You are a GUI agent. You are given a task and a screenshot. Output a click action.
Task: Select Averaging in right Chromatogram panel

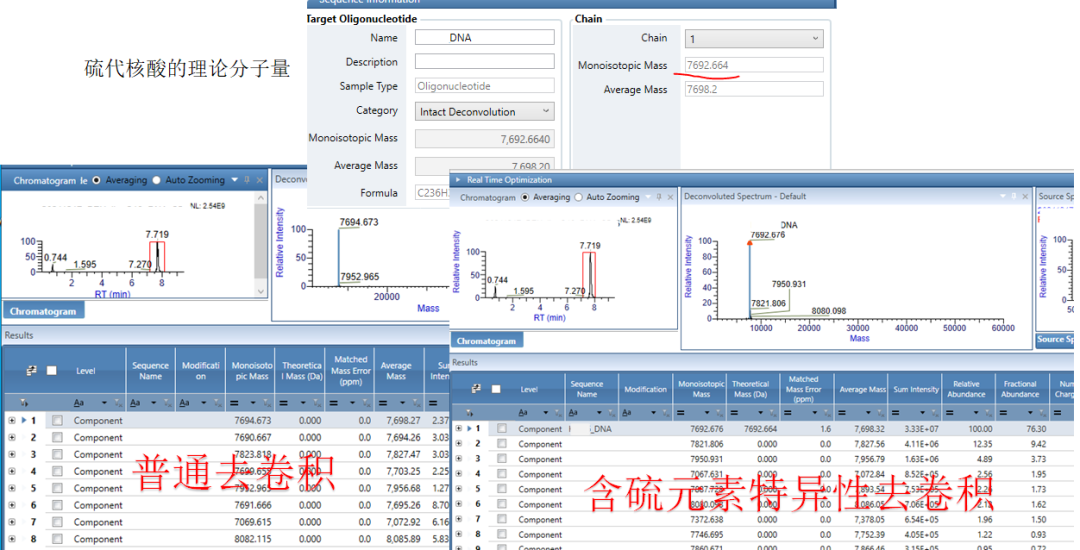pyautogui.click(x=526, y=197)
